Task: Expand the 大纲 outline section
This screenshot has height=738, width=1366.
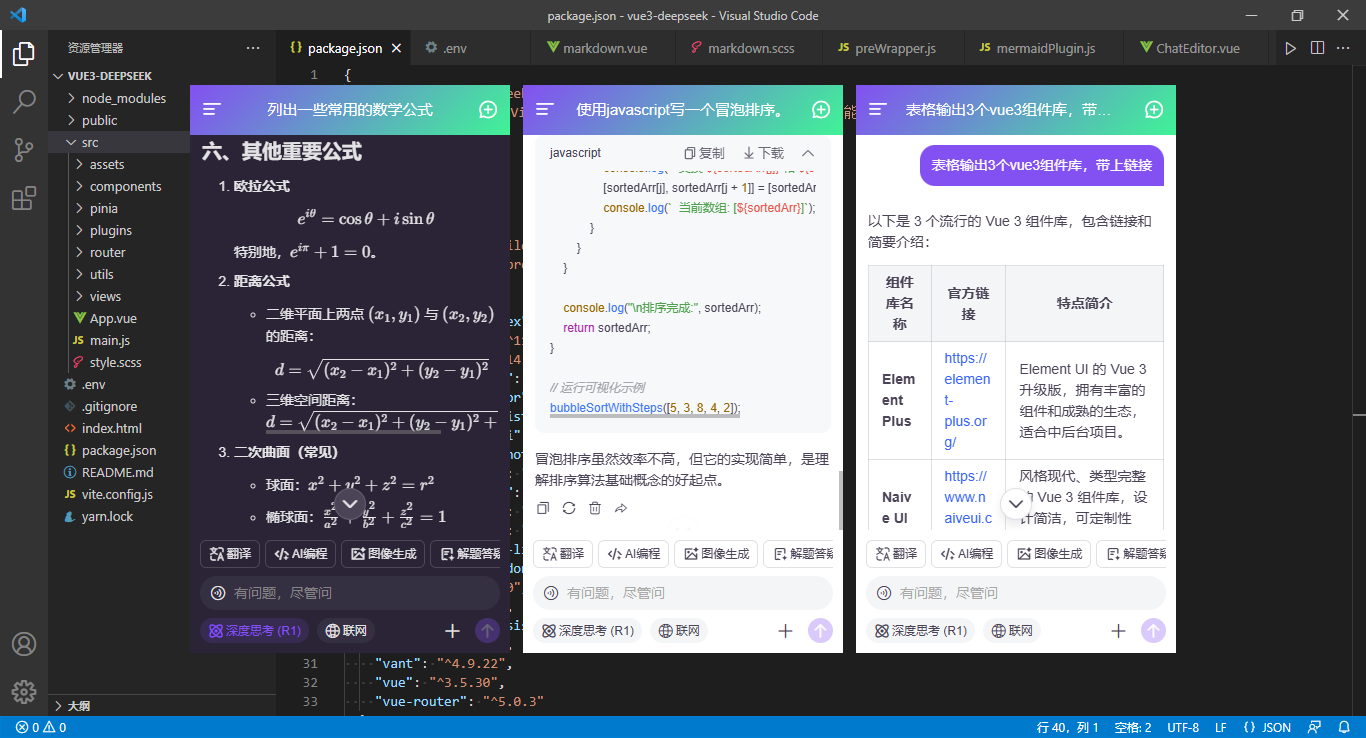Action: click(x=161, y=706)
